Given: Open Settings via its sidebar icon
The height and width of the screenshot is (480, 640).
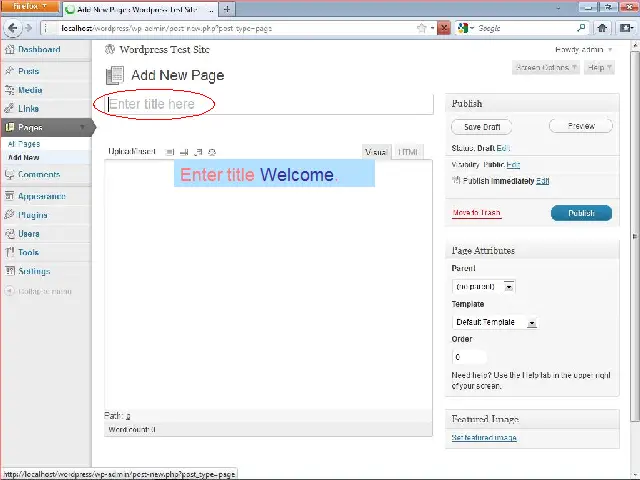Looking at the screenshot, I should click(9, 271).
